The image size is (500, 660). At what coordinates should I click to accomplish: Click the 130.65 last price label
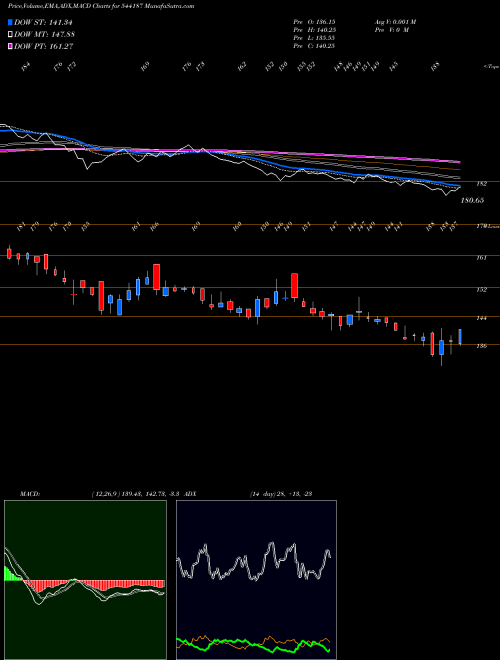472,200
